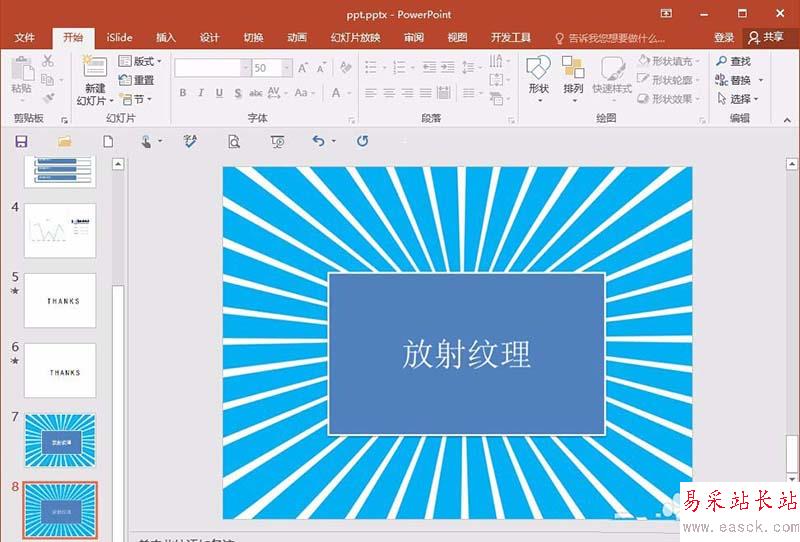Align text left
Image resolution: width=800 pixels, height=542 pixels.
pos(371,93)
